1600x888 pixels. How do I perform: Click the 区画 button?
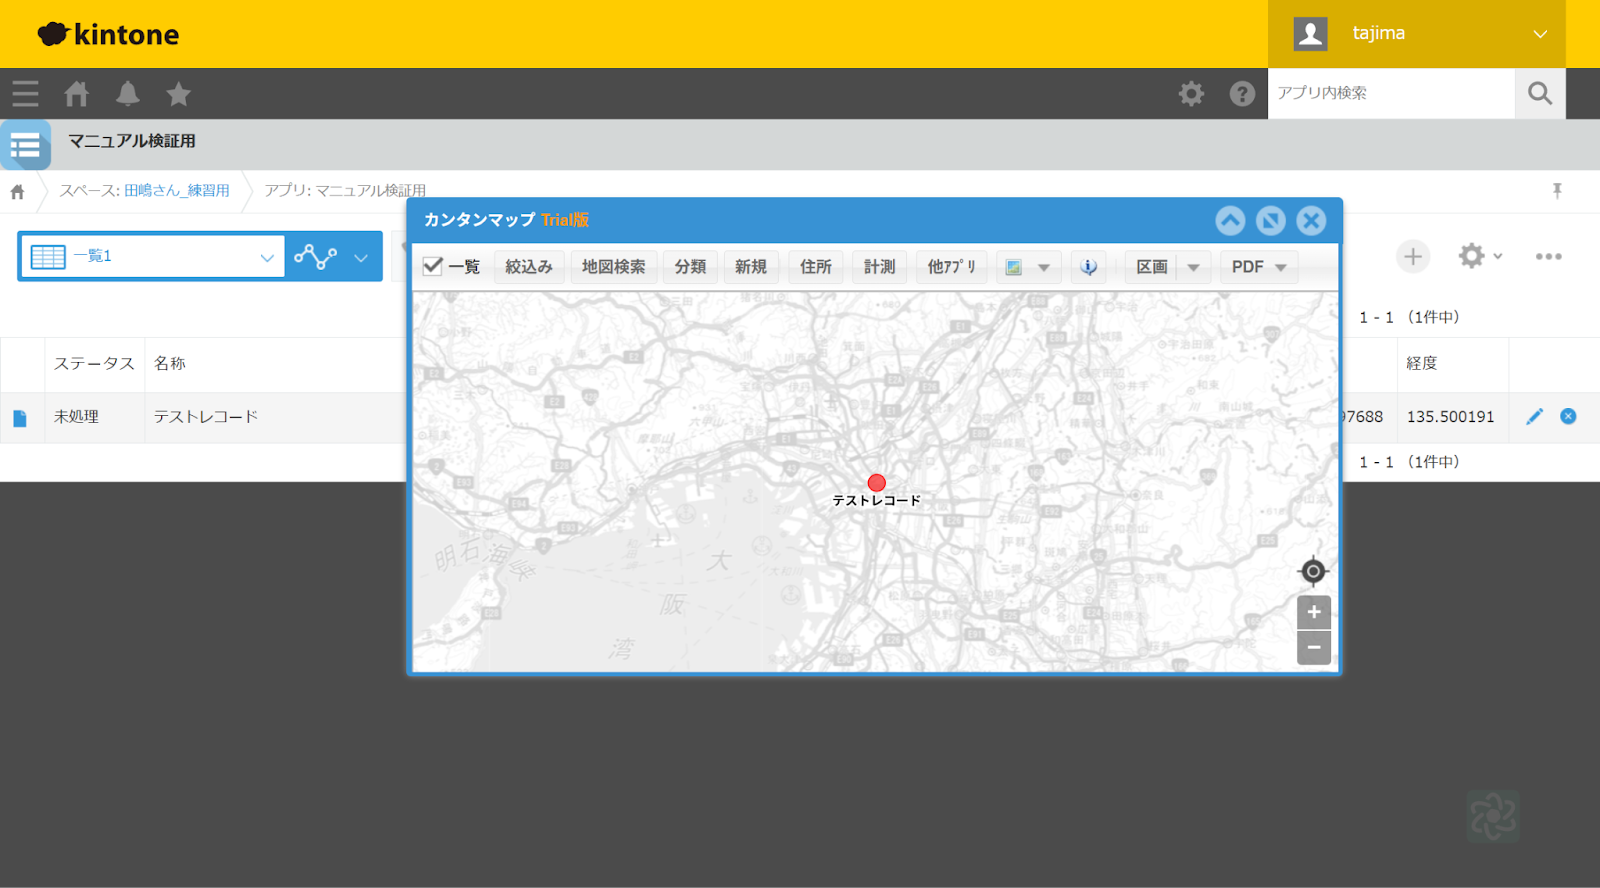(x=1152, y=267)
